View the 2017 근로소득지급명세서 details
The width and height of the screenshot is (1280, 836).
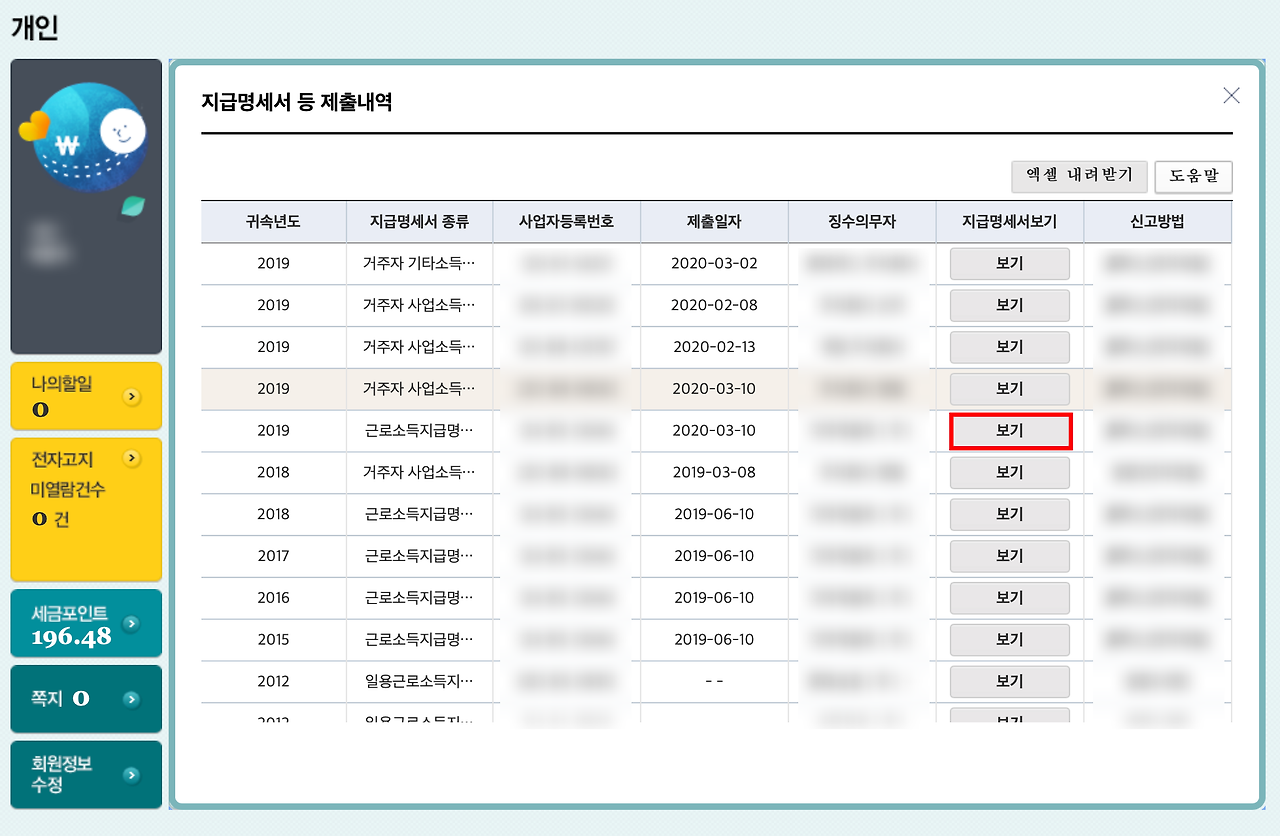point(1009,556)
